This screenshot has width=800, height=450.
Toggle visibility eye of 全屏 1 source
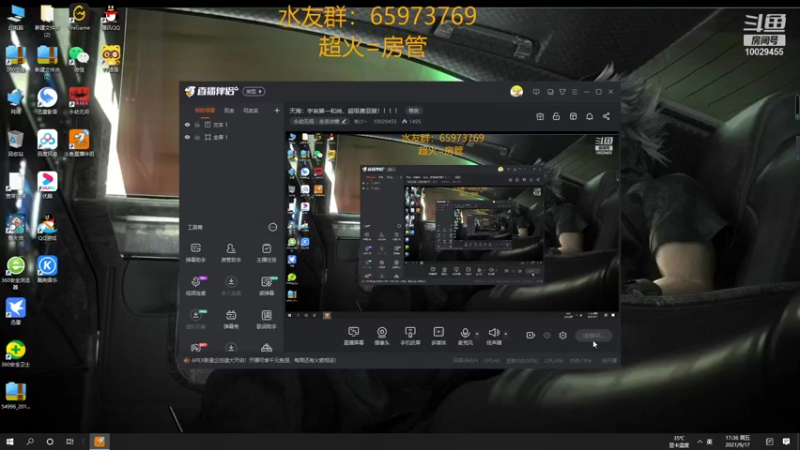(x=187, y=137)
